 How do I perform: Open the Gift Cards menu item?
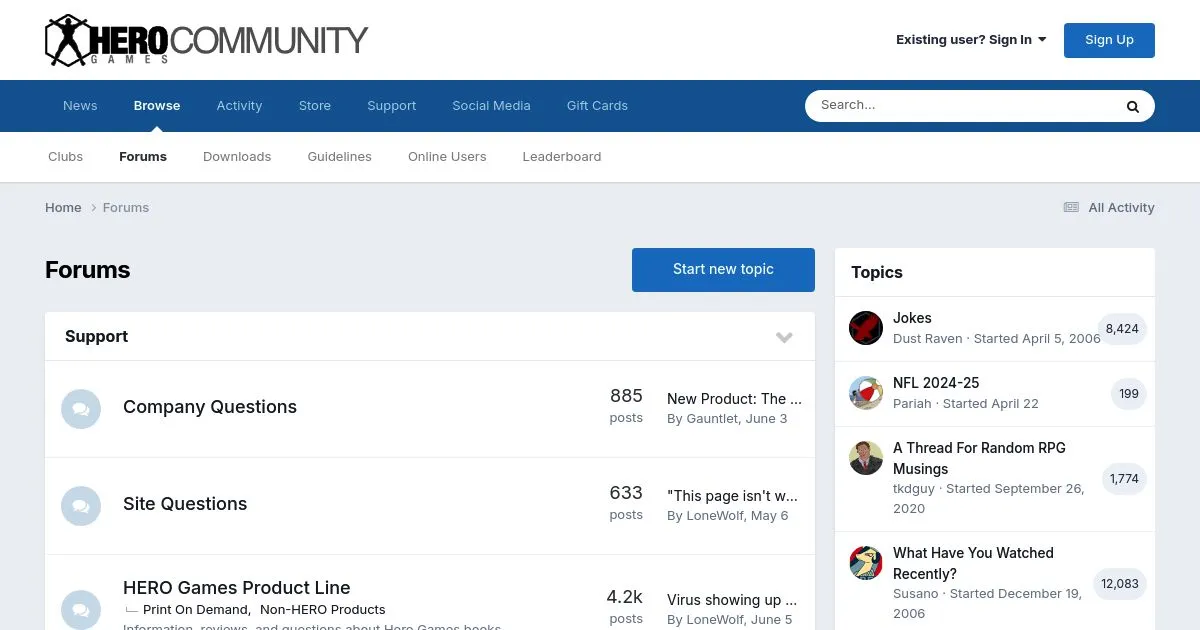pyautogui.click(x=597, y=105)
